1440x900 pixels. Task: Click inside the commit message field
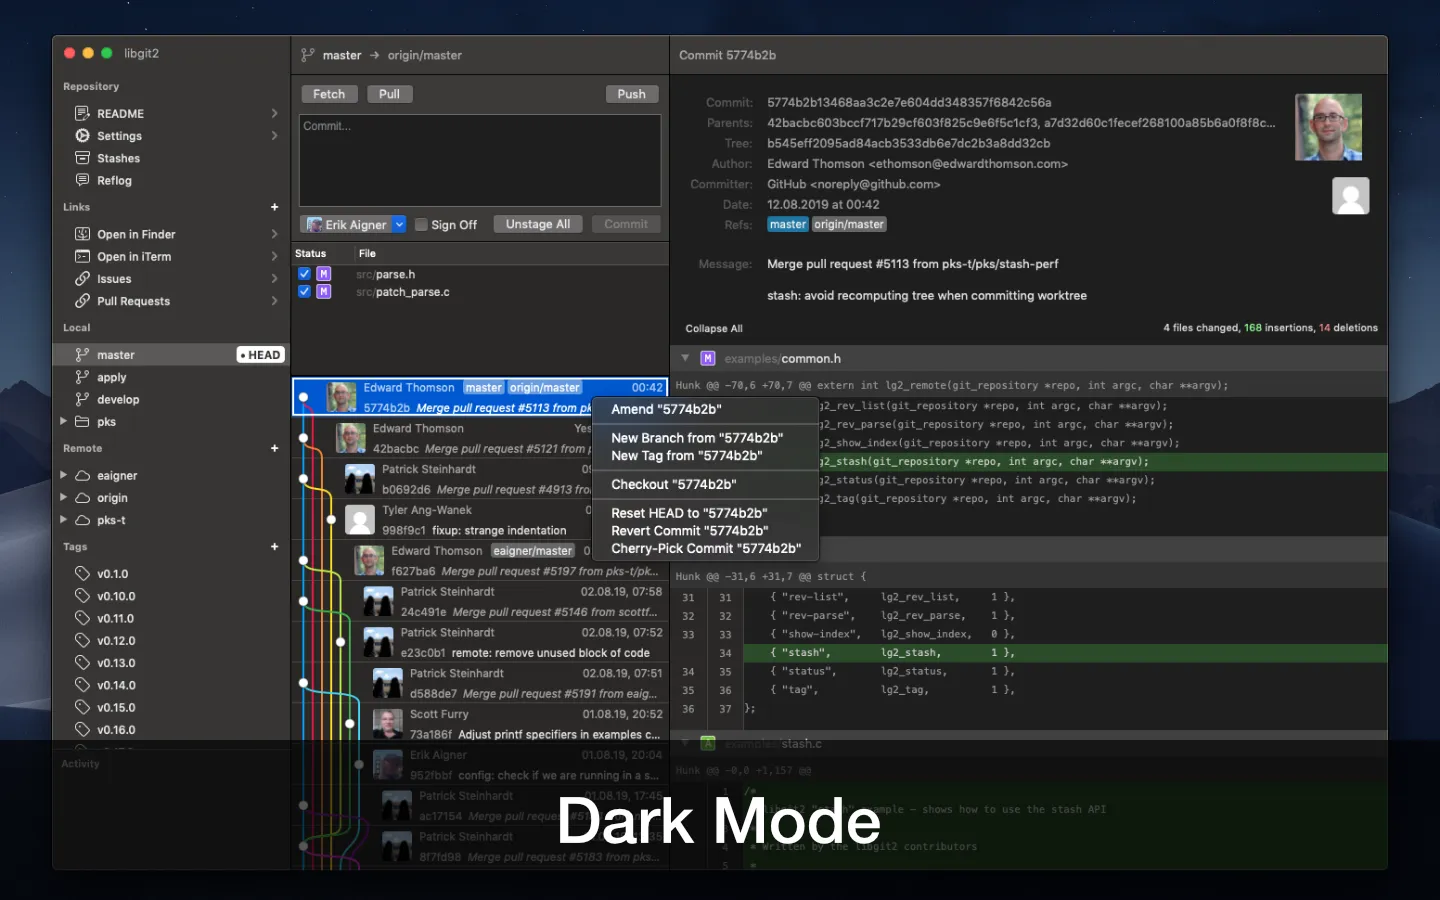(479, 160)
